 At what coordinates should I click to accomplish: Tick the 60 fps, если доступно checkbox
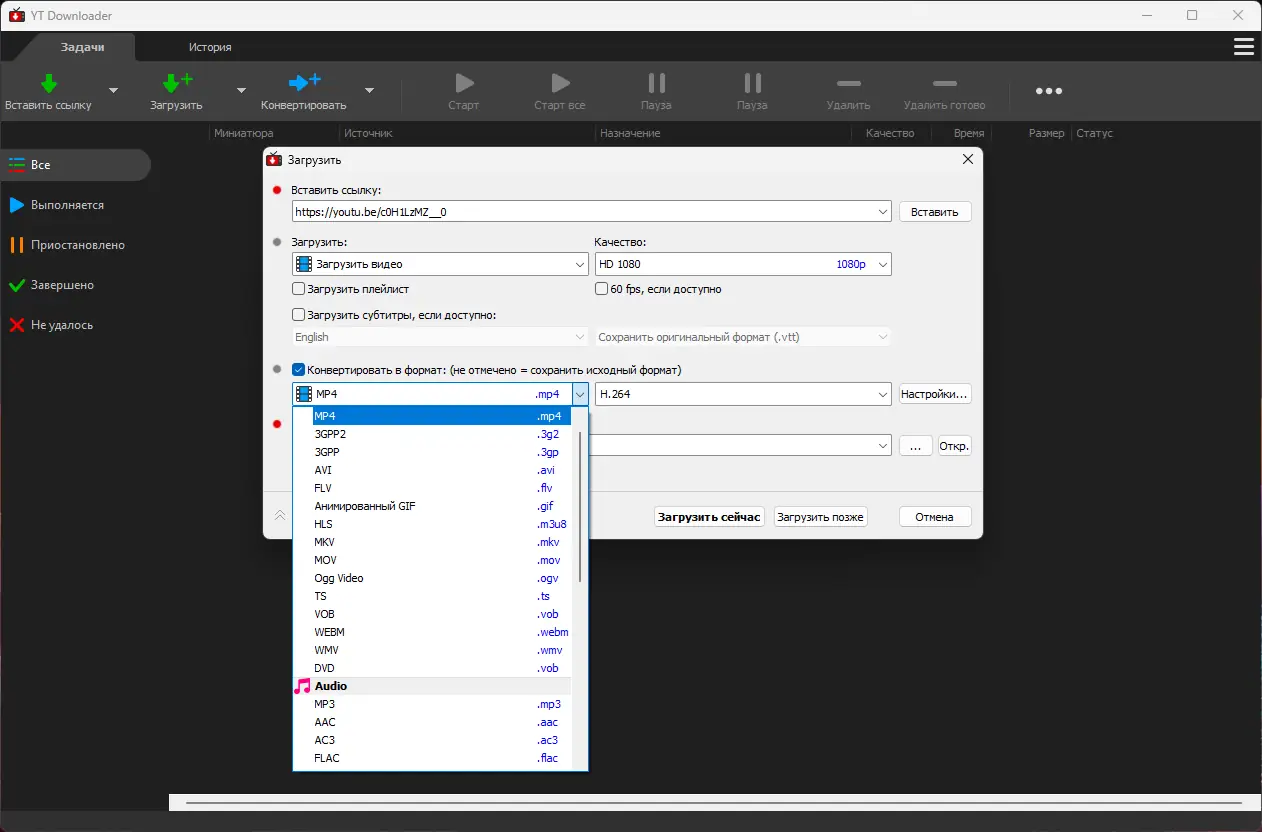point(601,289)
